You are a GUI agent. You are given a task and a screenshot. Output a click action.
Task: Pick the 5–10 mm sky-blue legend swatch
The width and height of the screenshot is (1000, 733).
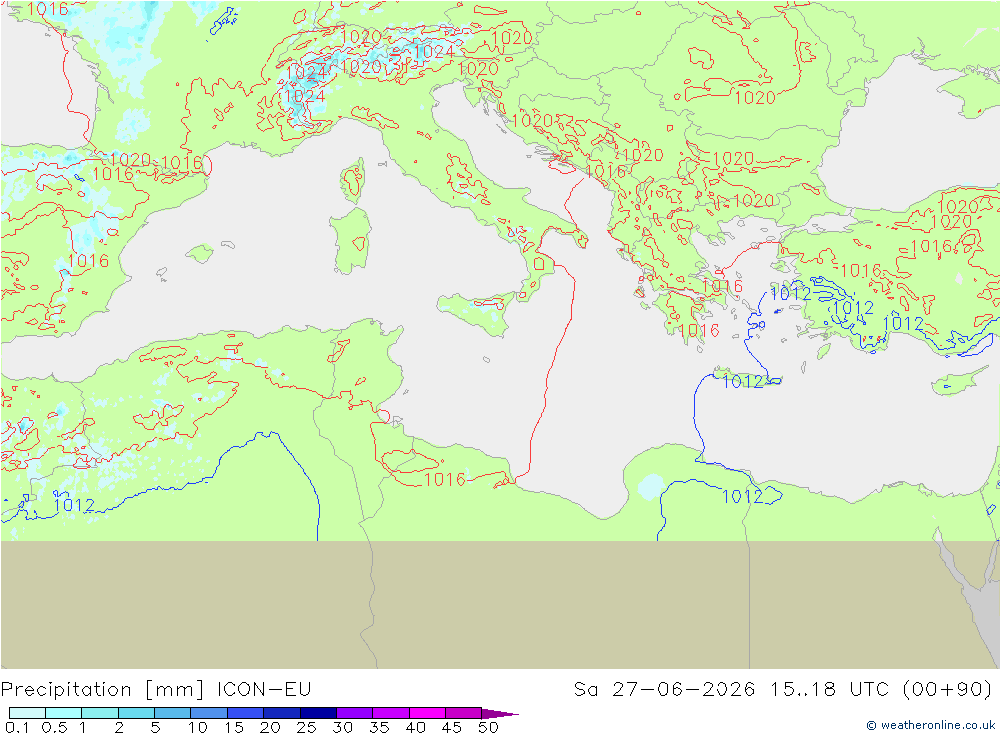click(x=173, y=713)
